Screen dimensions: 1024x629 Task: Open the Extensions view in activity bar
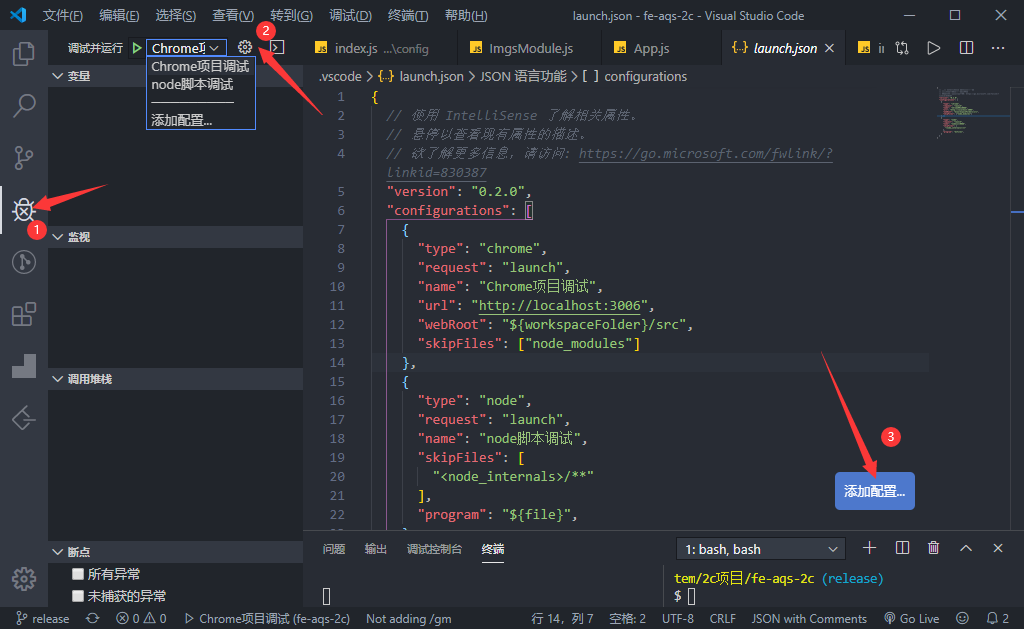click(24, 315)
